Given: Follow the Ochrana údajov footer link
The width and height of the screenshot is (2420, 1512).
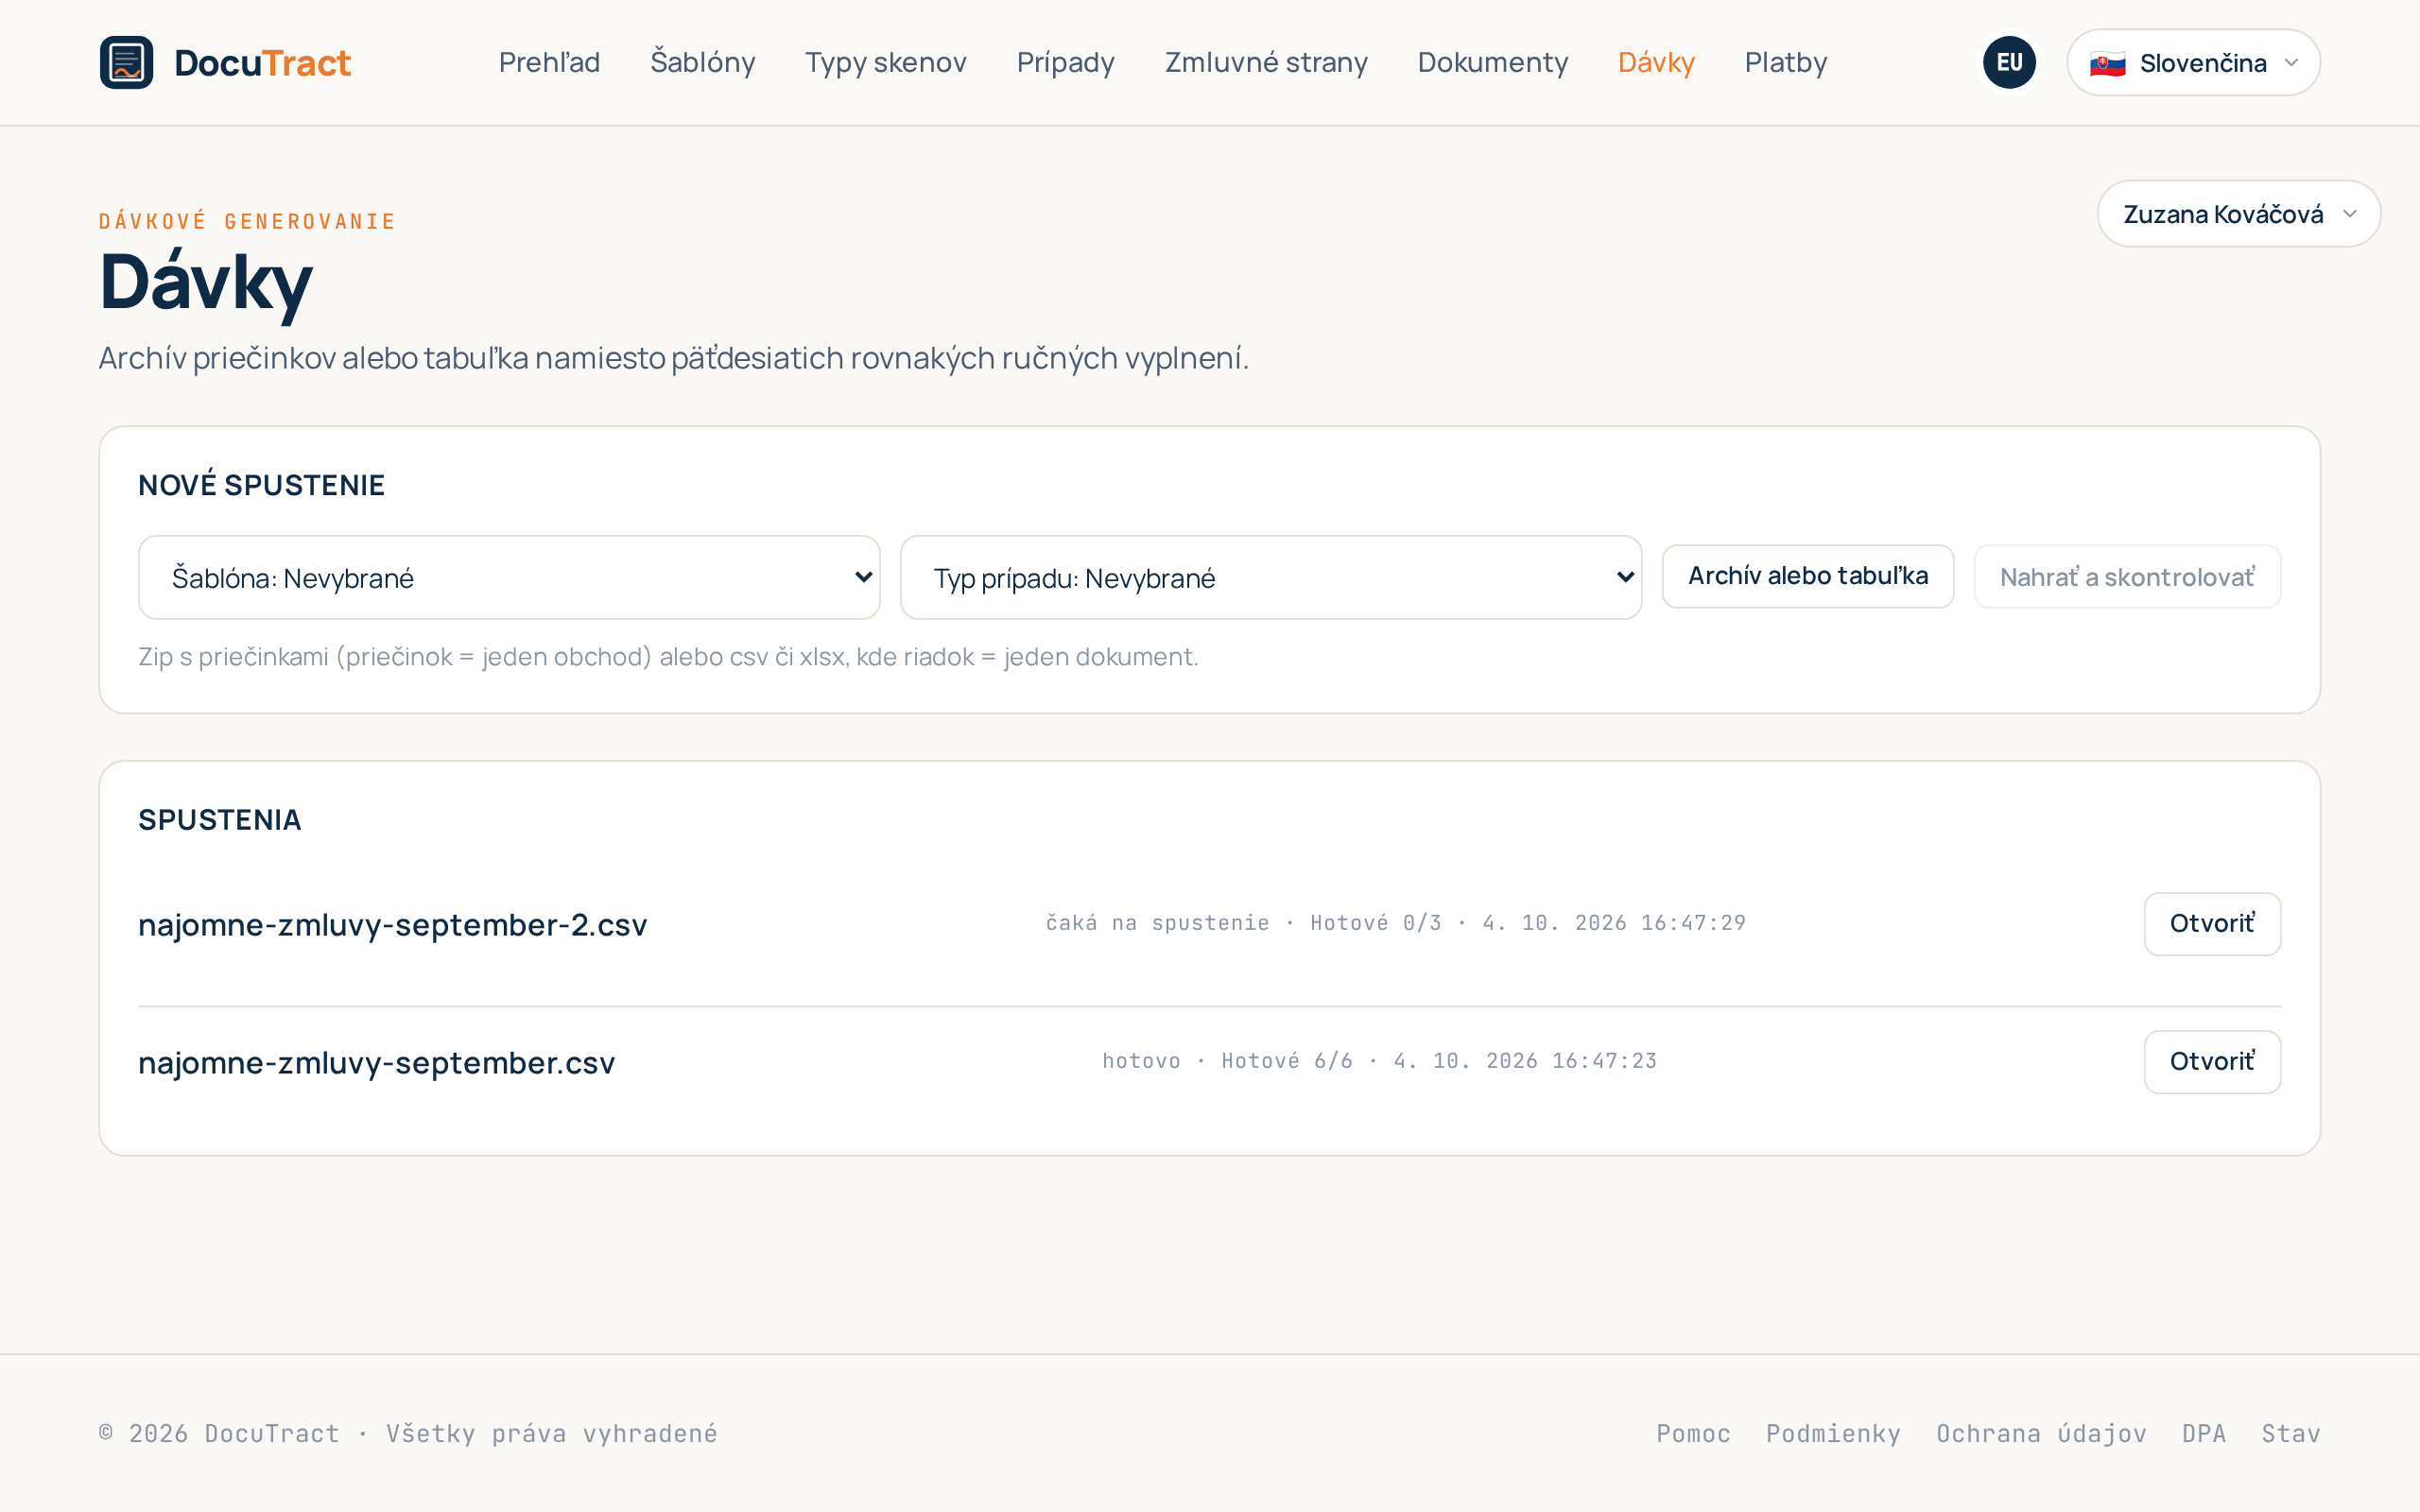Looking at the screenshot, I should 2041,1433.
